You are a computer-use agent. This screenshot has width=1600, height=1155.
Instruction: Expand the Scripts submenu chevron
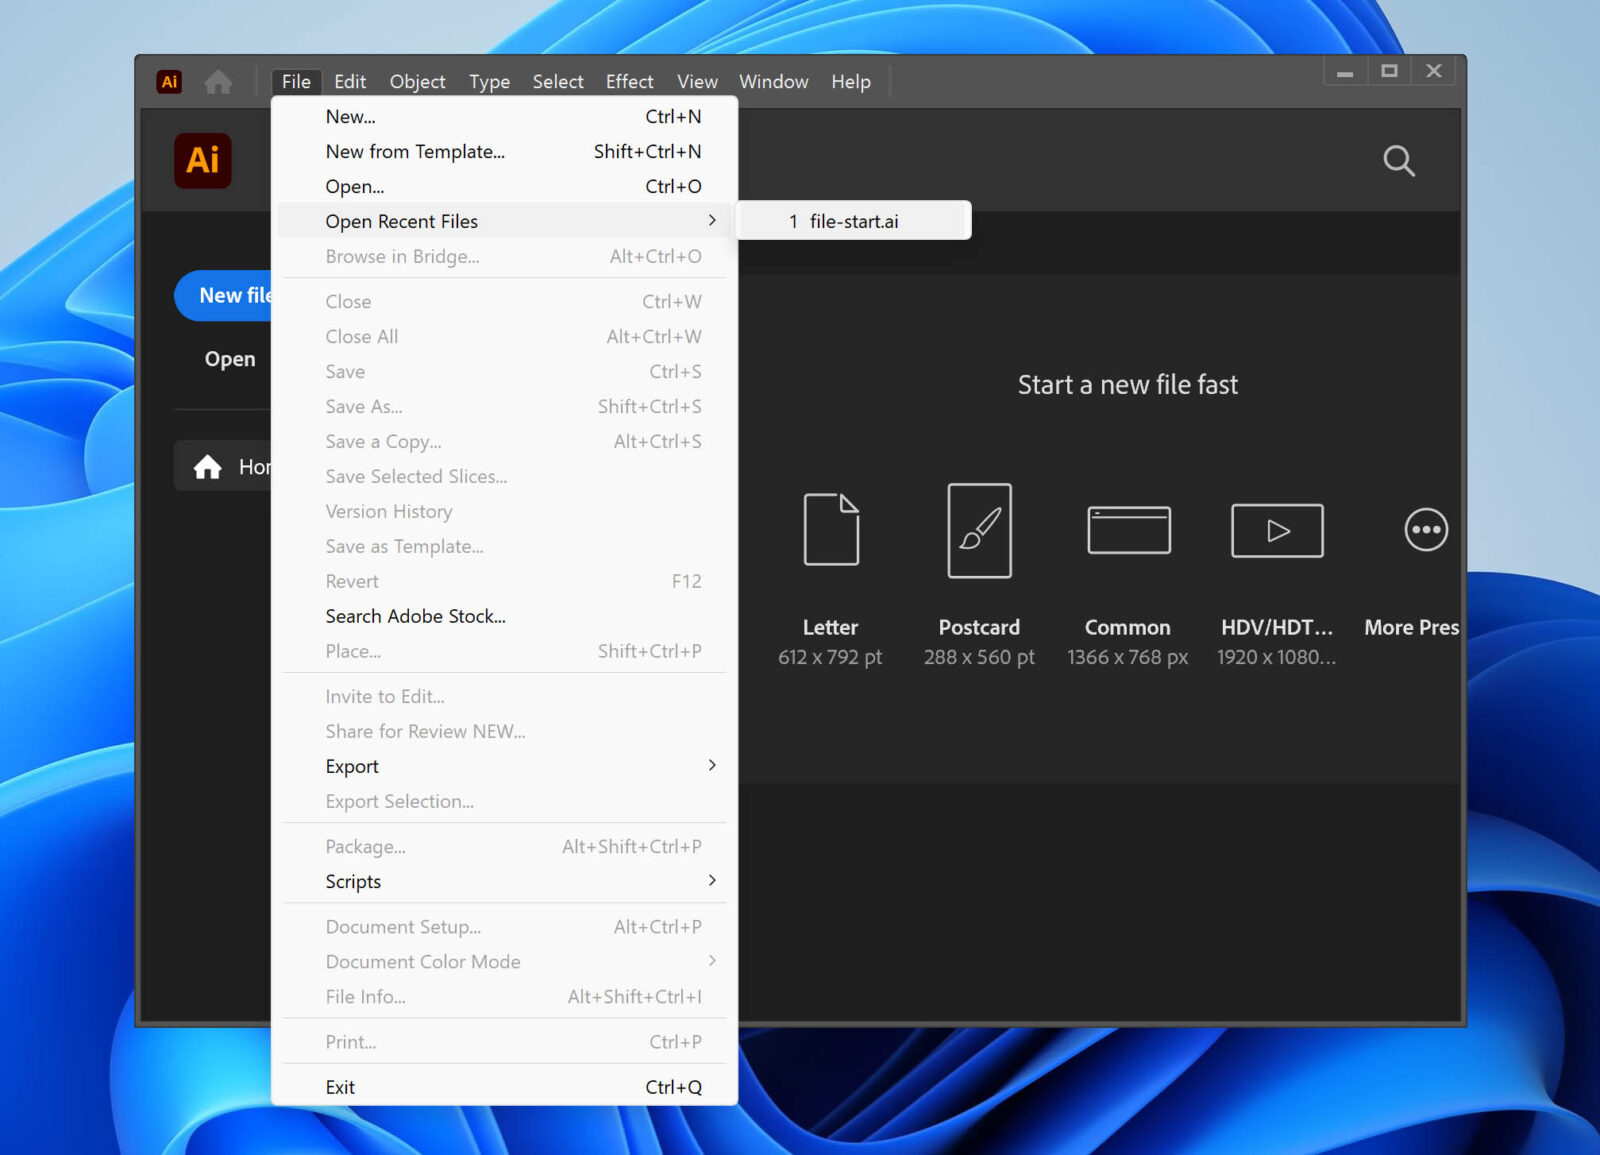712,881
